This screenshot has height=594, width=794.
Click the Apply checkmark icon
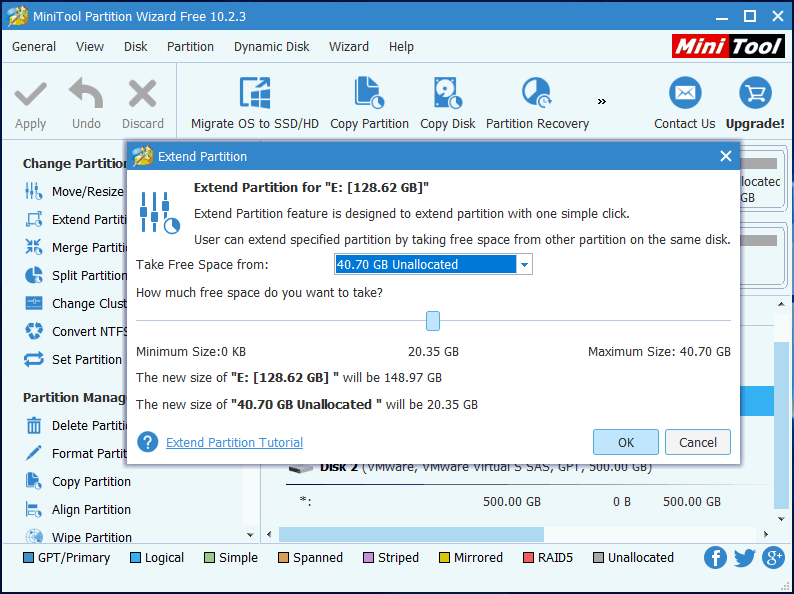30,95
